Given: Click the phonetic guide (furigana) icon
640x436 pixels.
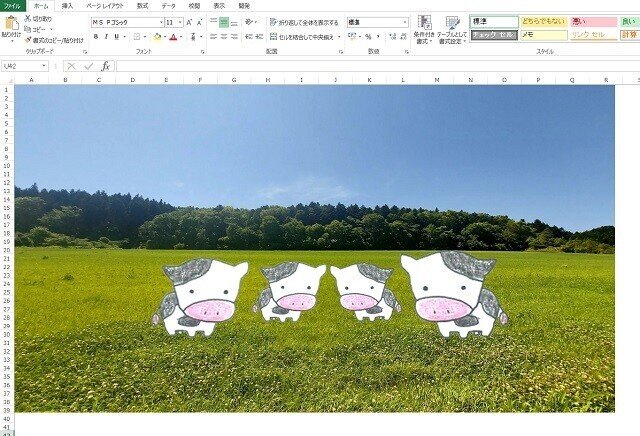Looking at the screenshot, I should [x=193, y=37].
